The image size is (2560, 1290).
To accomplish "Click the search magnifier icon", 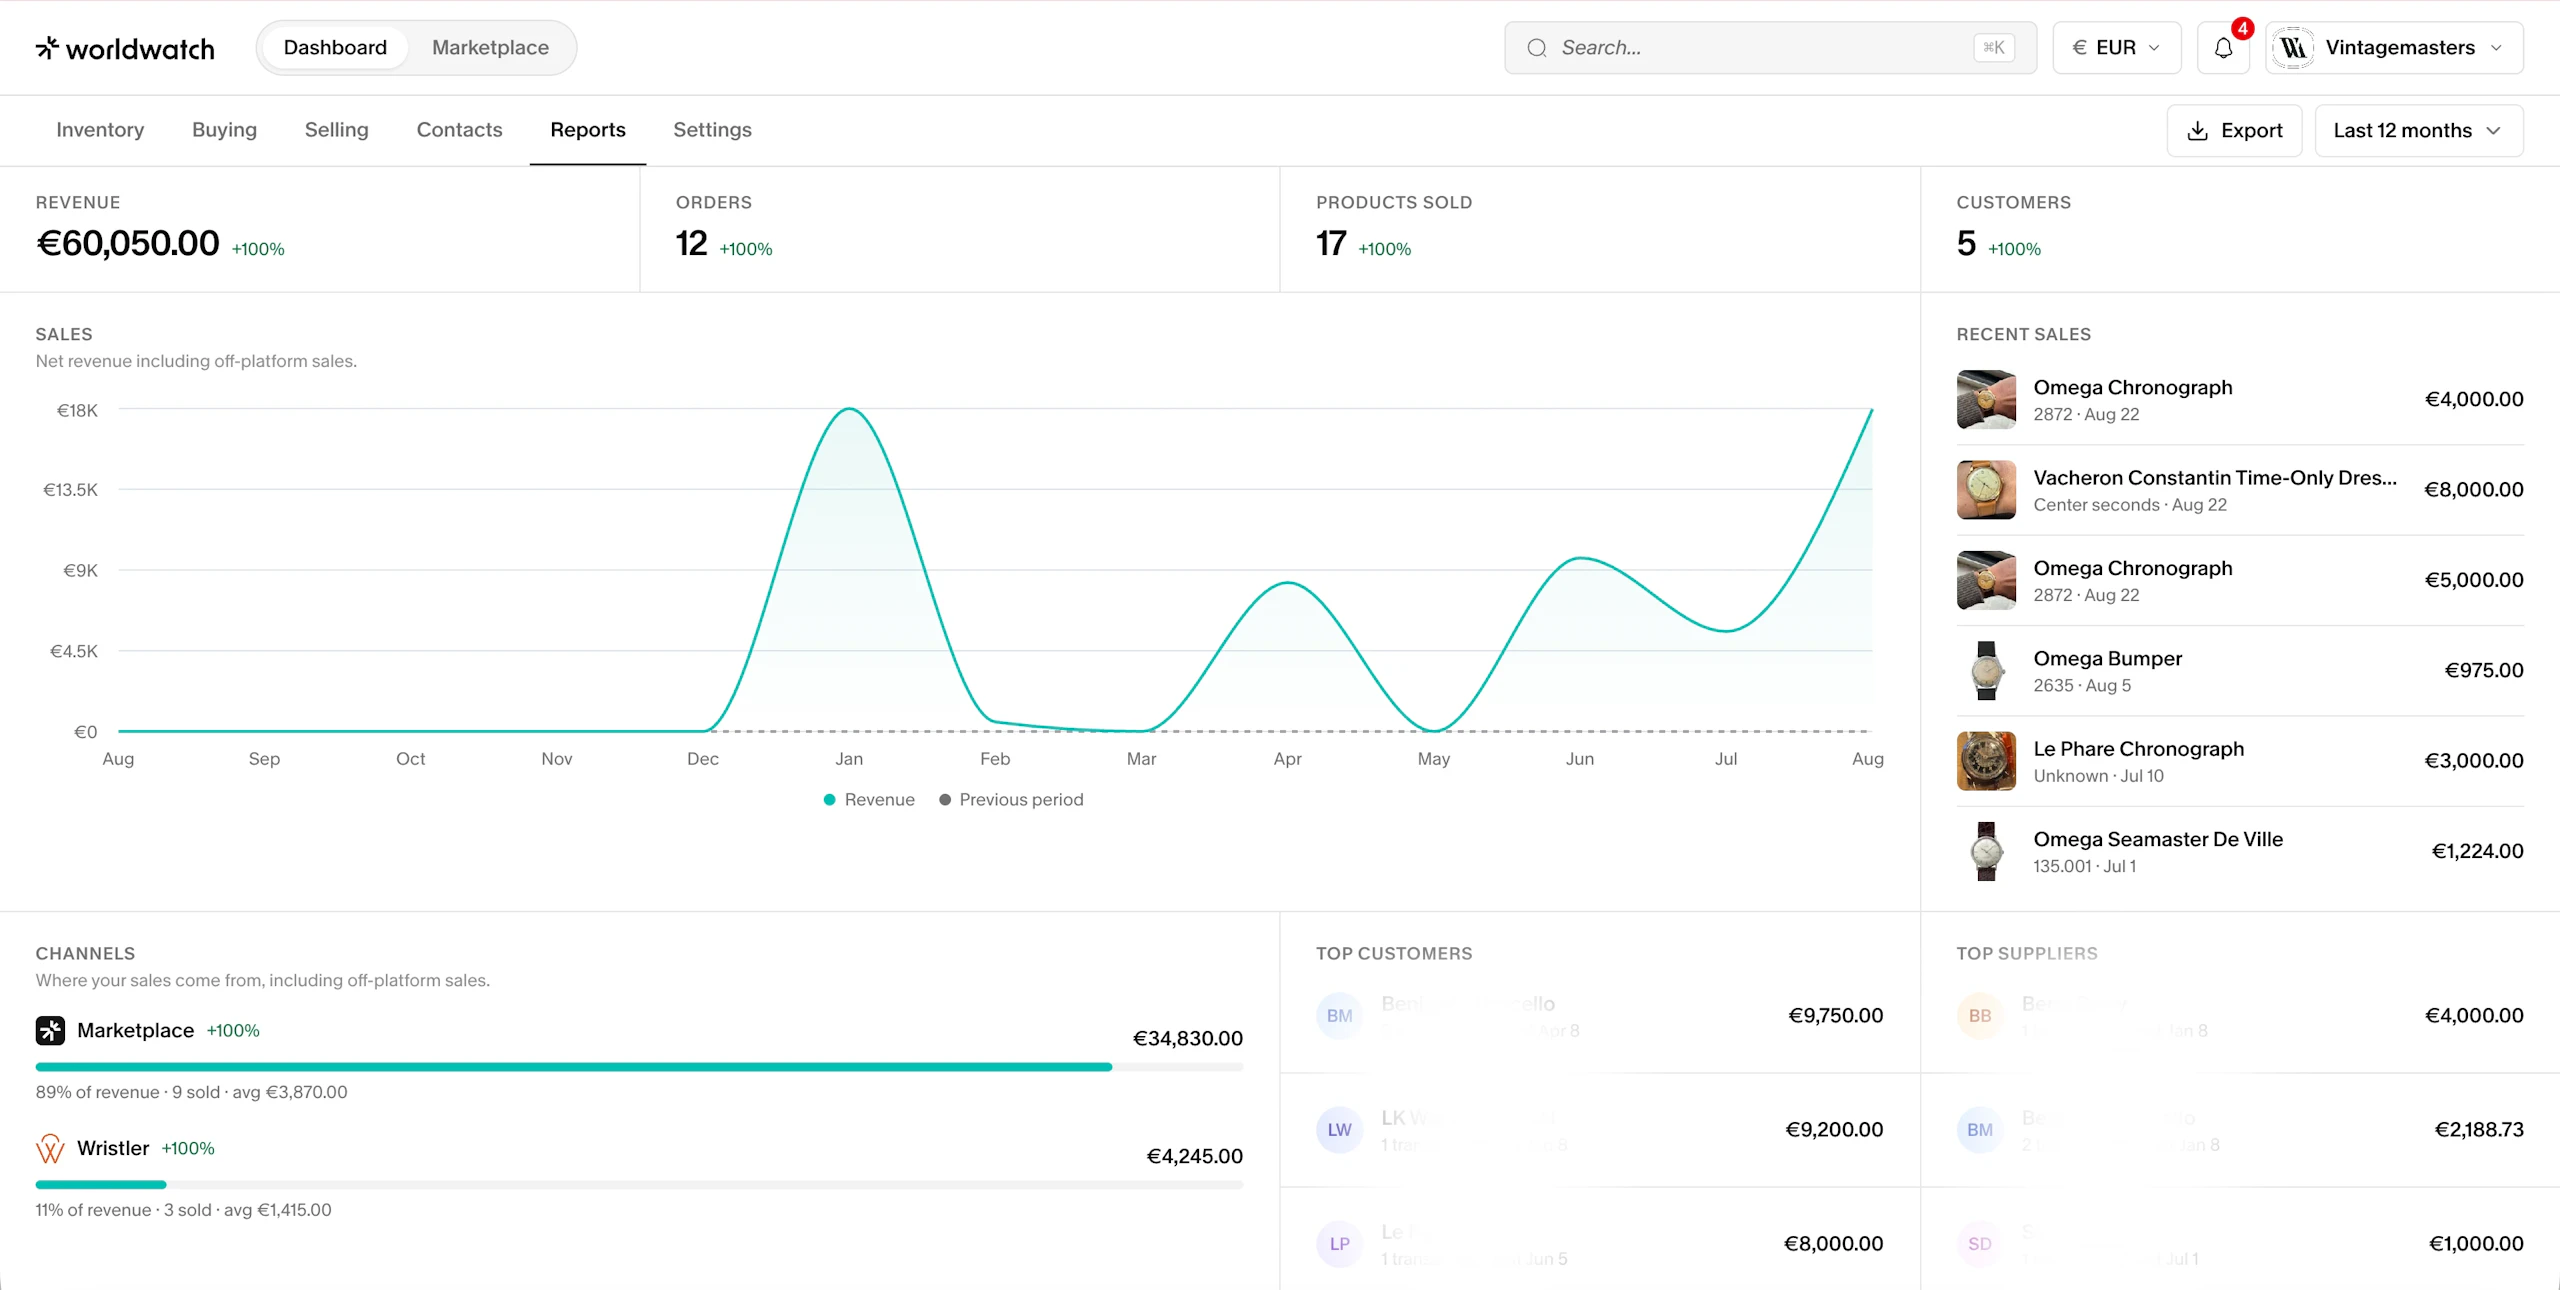I will pyautogui.click(x=1537, y=48).
